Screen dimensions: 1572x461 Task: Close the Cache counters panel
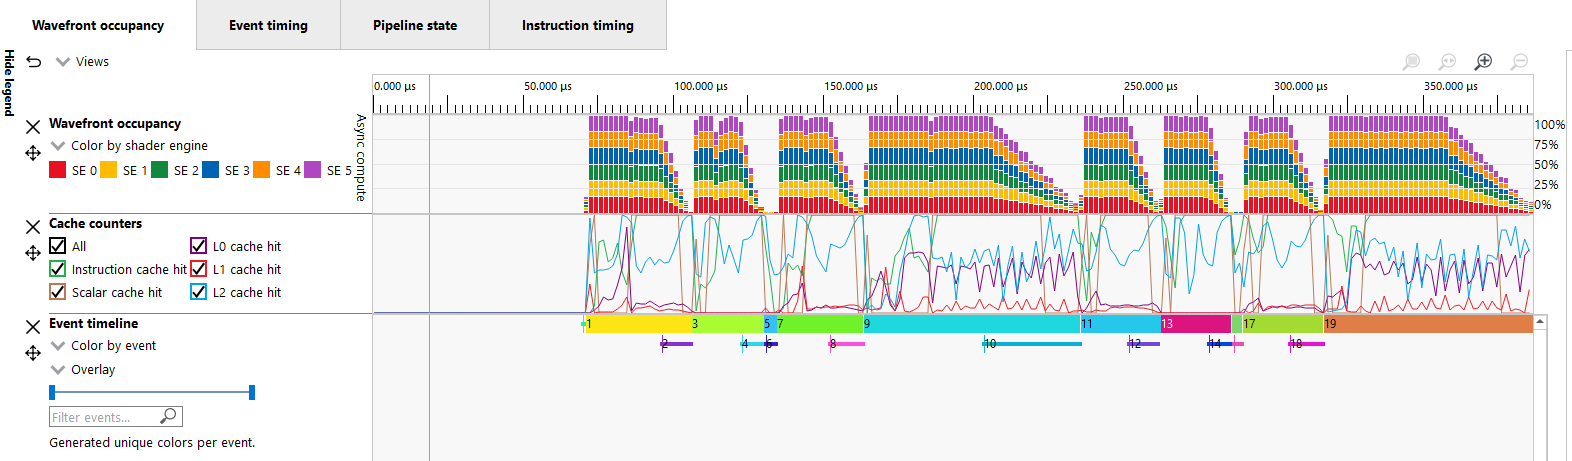[x=33, y=227]
